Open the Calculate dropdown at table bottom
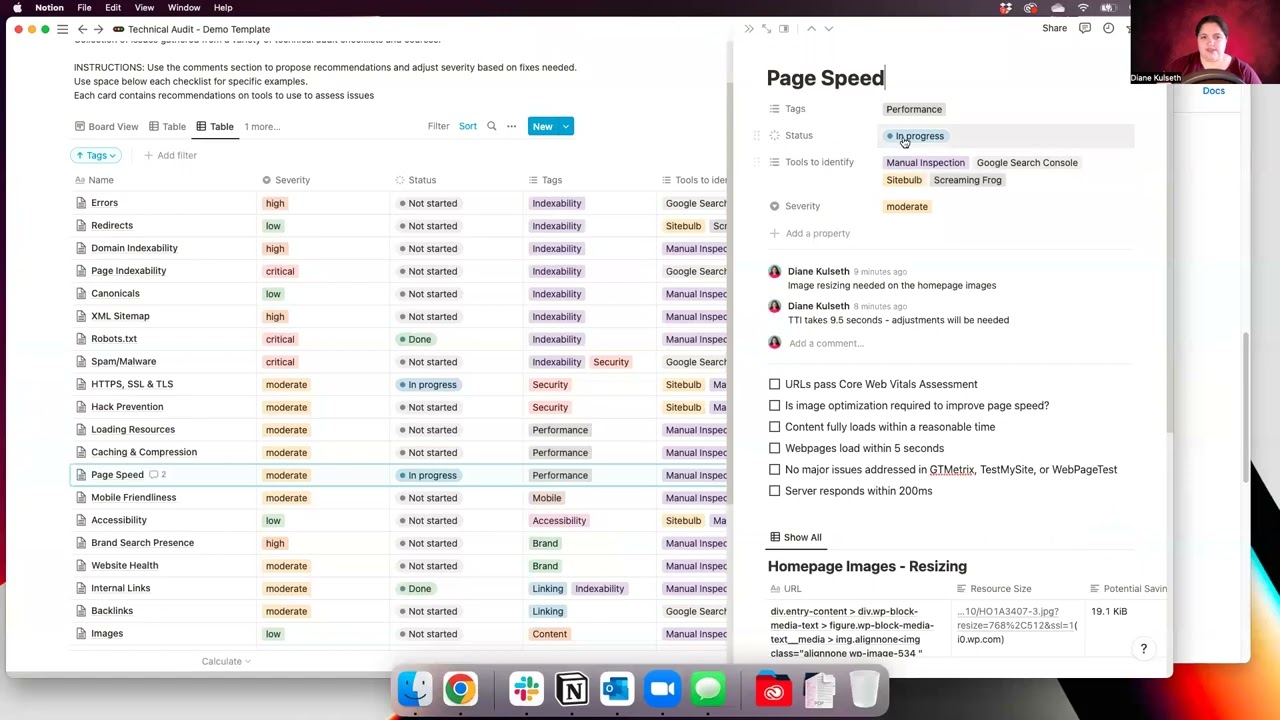The width and height of the screenshot is (1280, 720). [x=226, y=661]
